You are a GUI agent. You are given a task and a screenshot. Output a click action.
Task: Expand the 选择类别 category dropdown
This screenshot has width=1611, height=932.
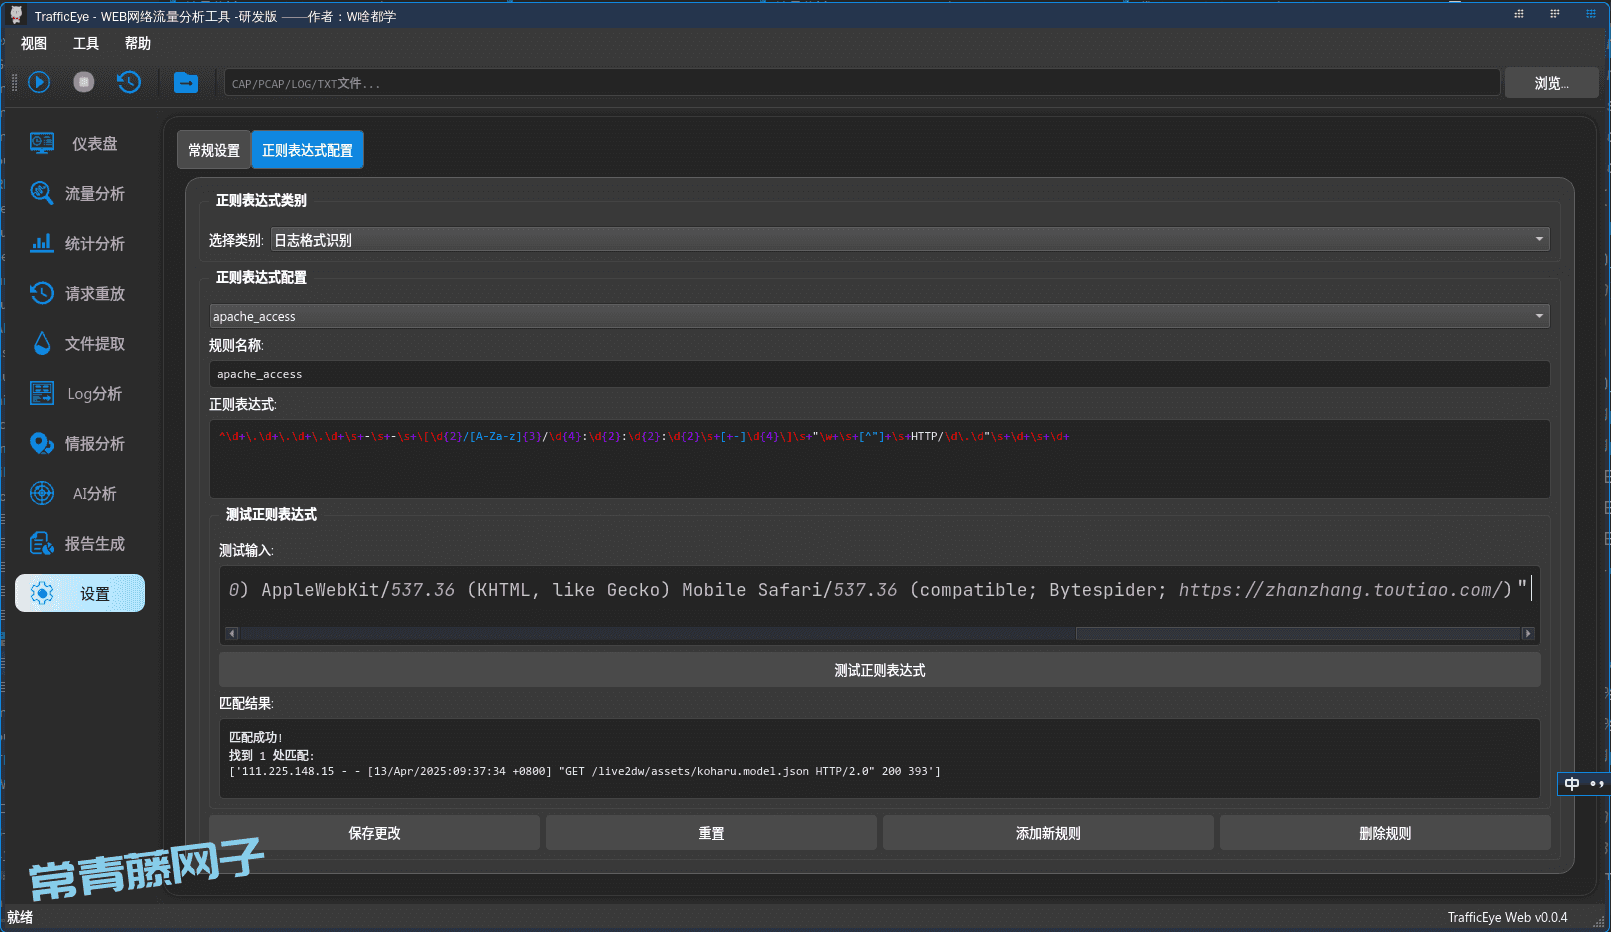909,240
